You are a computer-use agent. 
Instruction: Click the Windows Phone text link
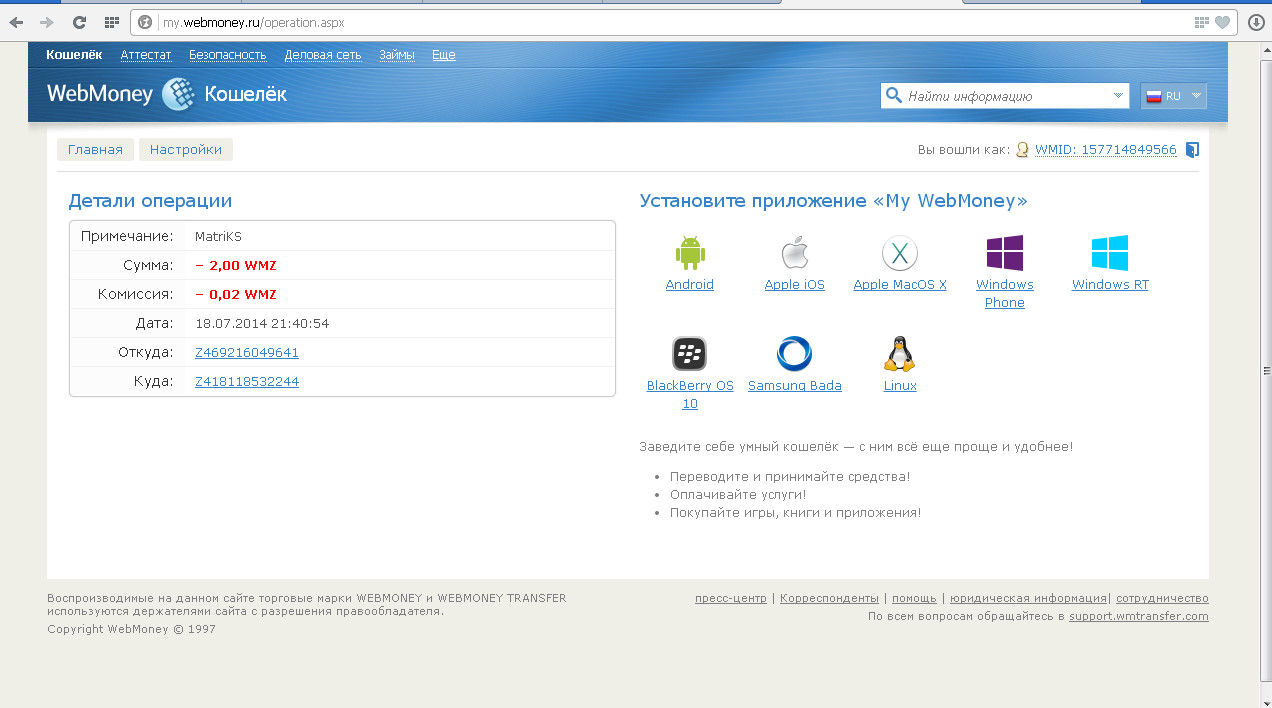tap(1005, 294)
